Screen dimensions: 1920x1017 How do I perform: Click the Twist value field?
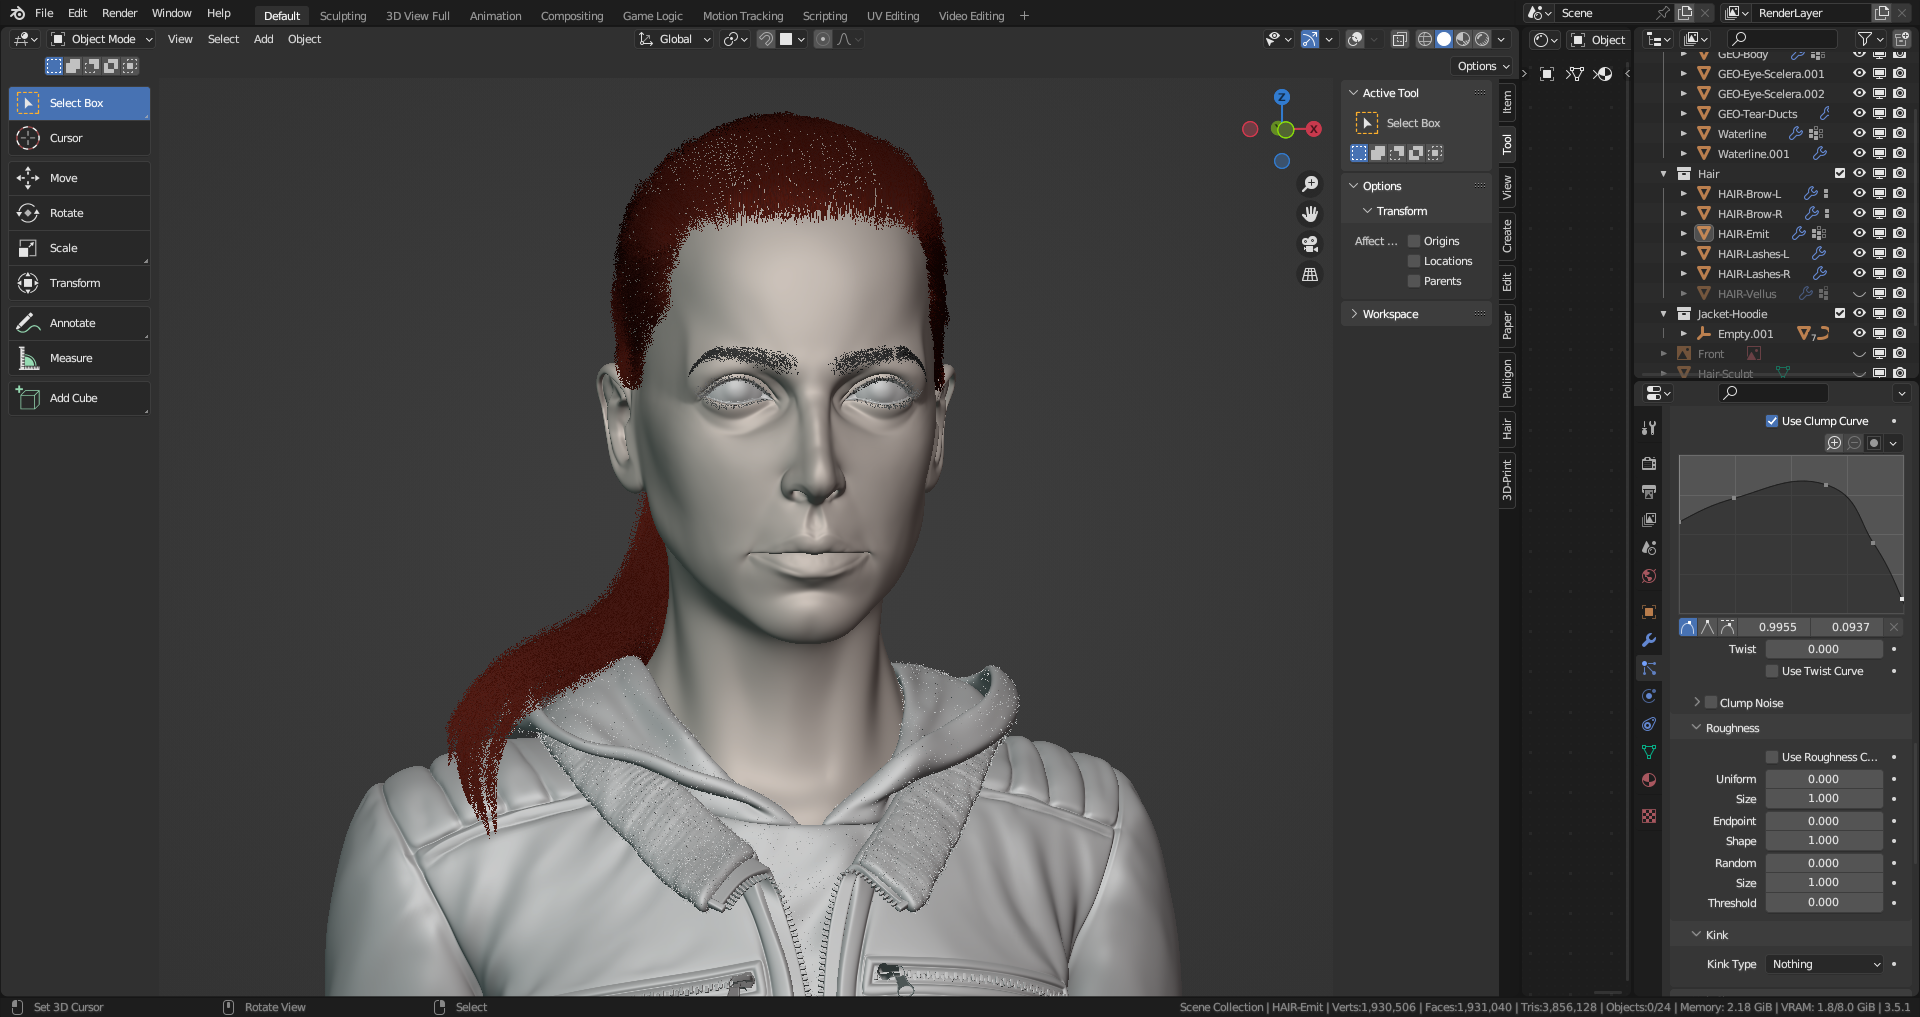(x=1824, y=649)
